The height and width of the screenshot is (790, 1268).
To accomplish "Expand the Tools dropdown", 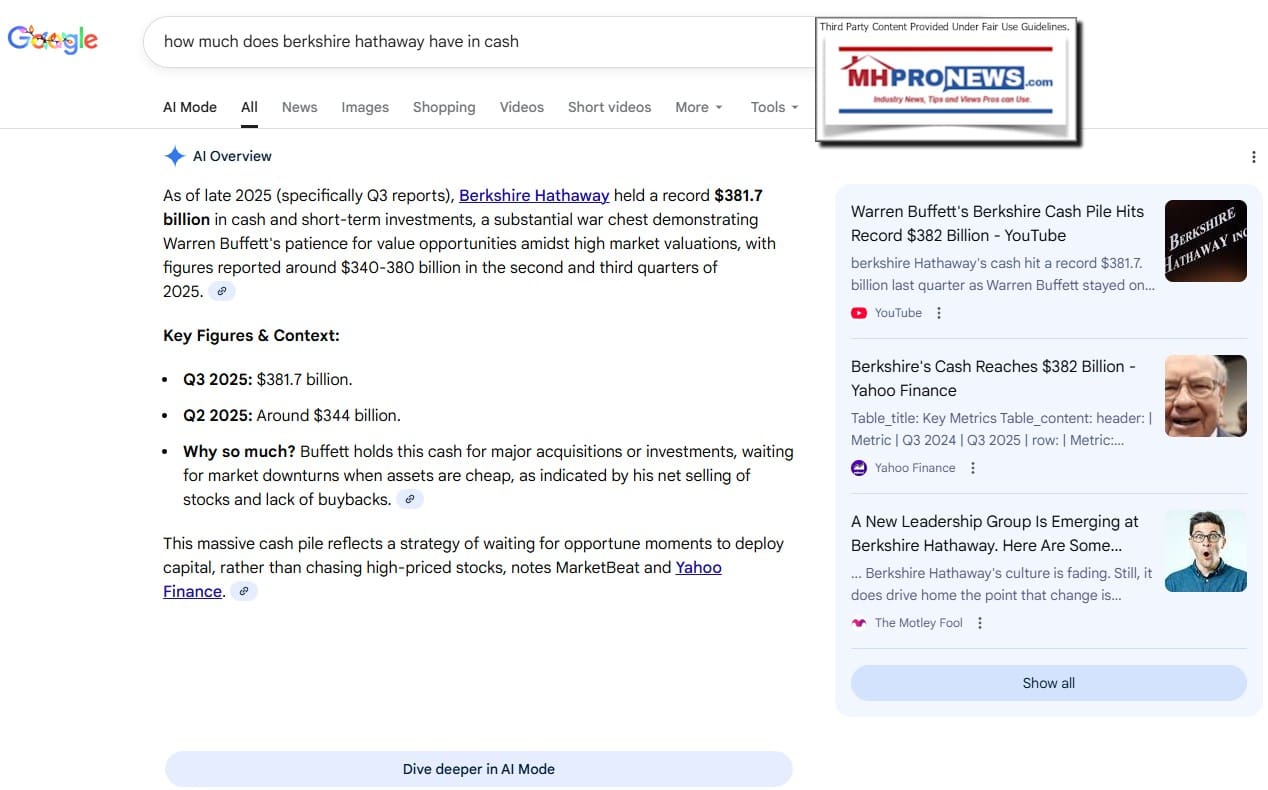I will (774, 107).
